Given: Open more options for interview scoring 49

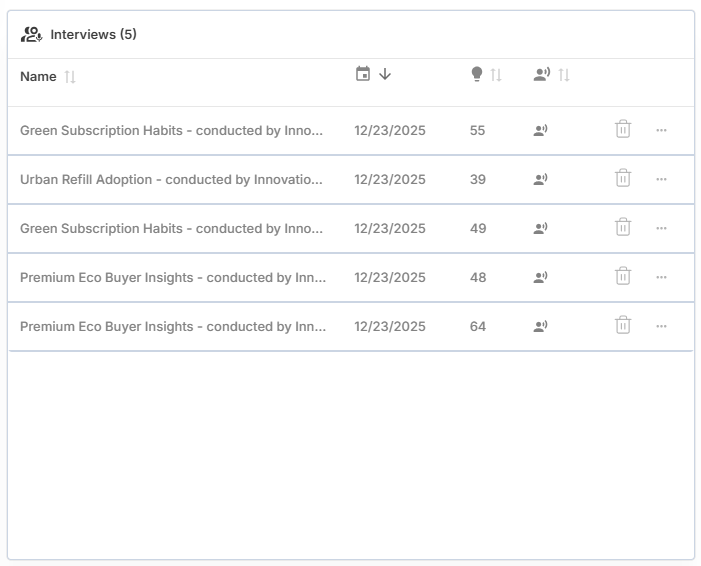Looking at the screenshot, I should click(661, 228).
